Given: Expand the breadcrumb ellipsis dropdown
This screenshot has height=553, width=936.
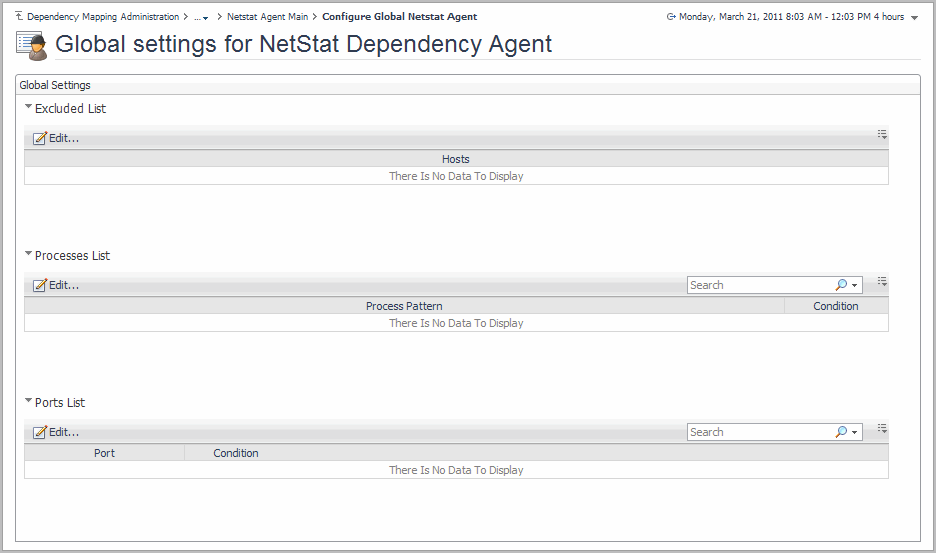Looking at the screenshot, I should (201, 18).
